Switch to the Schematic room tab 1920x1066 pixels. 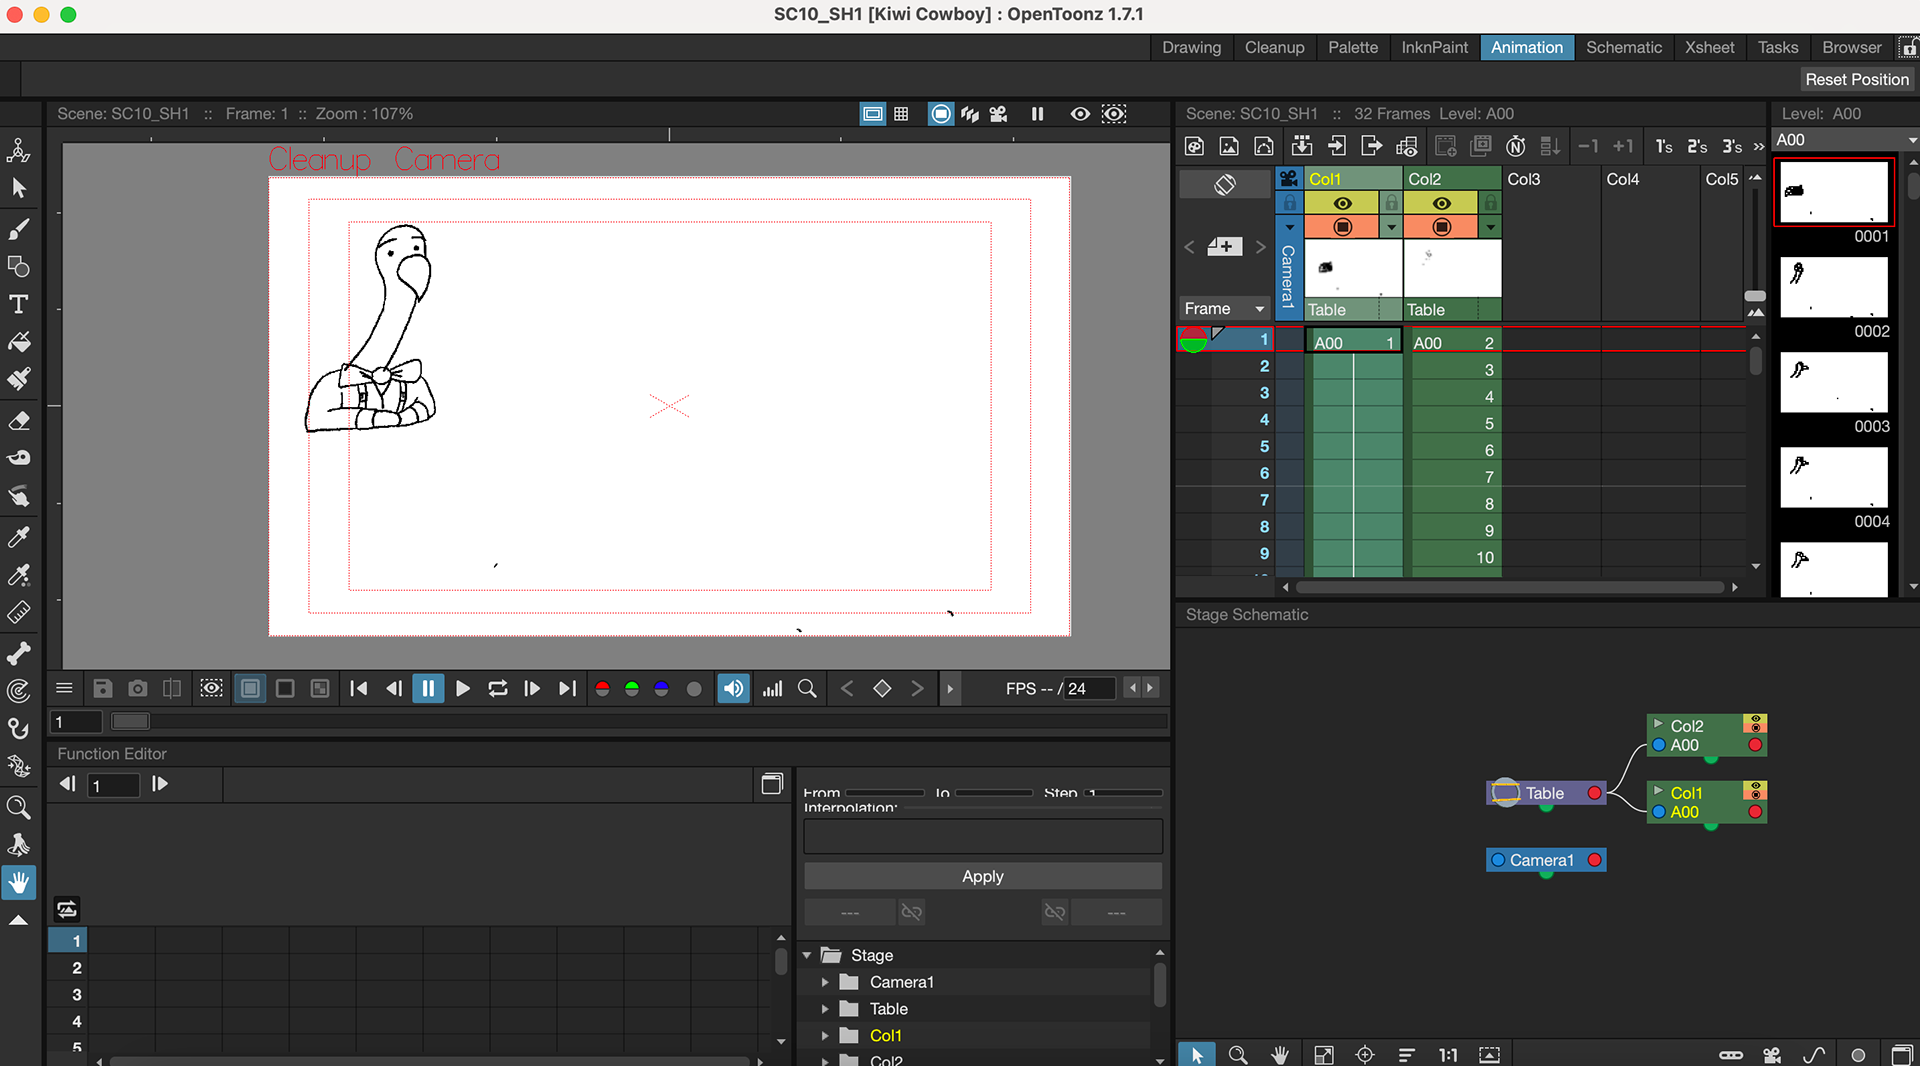pyautogui.click(x=1623, y=47)
